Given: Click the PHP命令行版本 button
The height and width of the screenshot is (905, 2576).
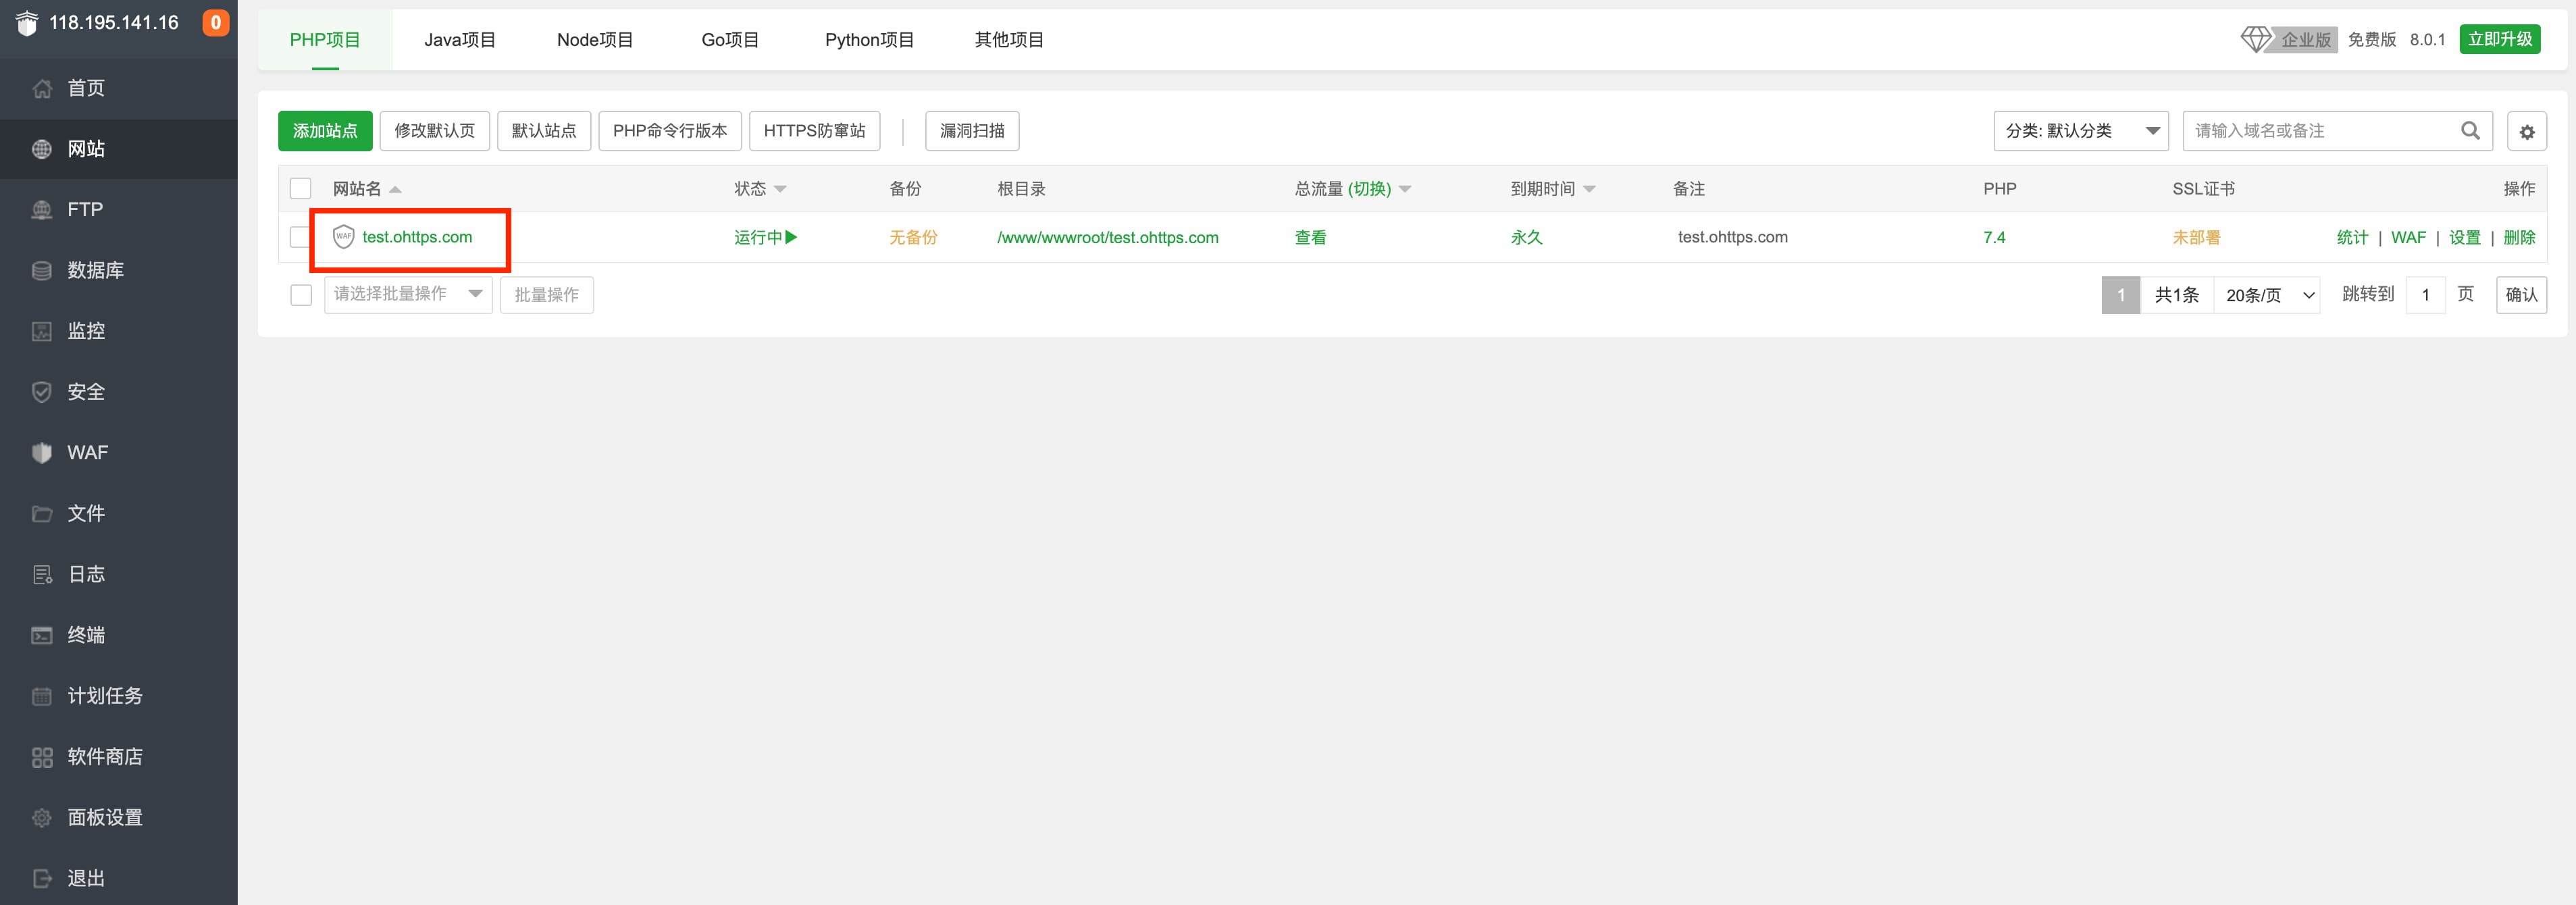Looking at the screenshot, I should pyautogui.click(x=670, y=131).
